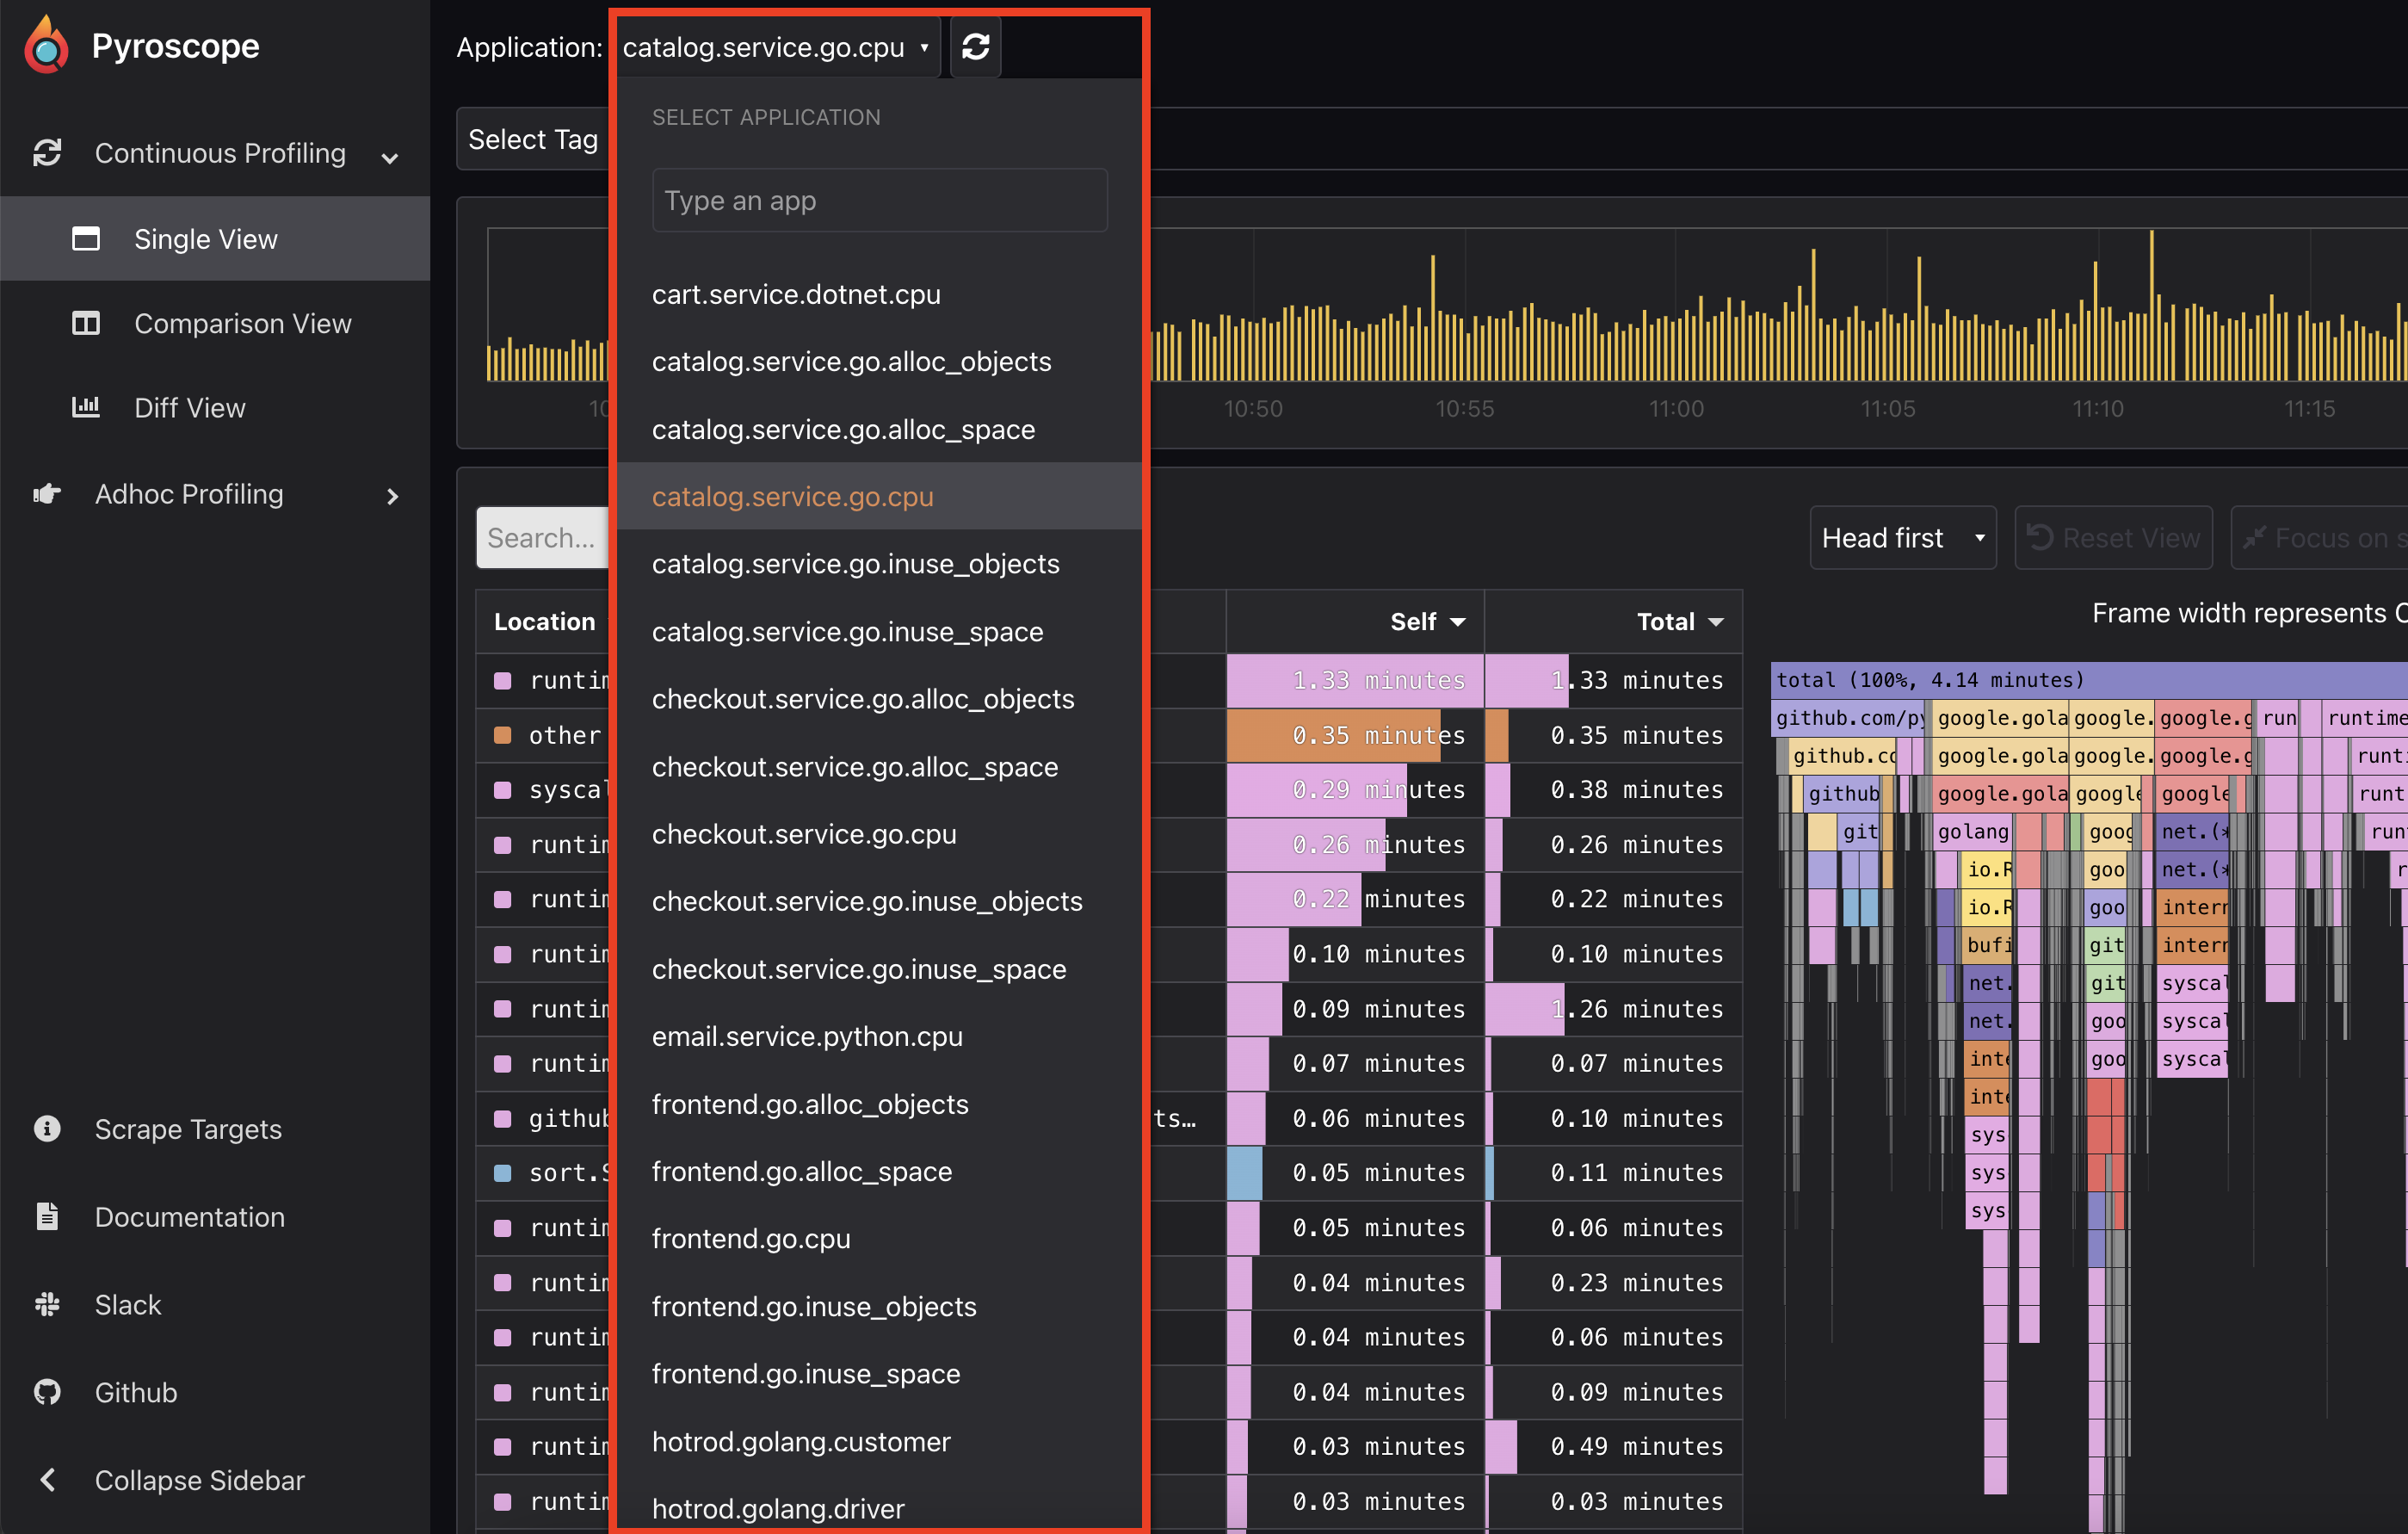Viewport: 2408px width, 1534px height.
Task: Open Comparison View via its panel icon
Action: click(x=87, y=323)
